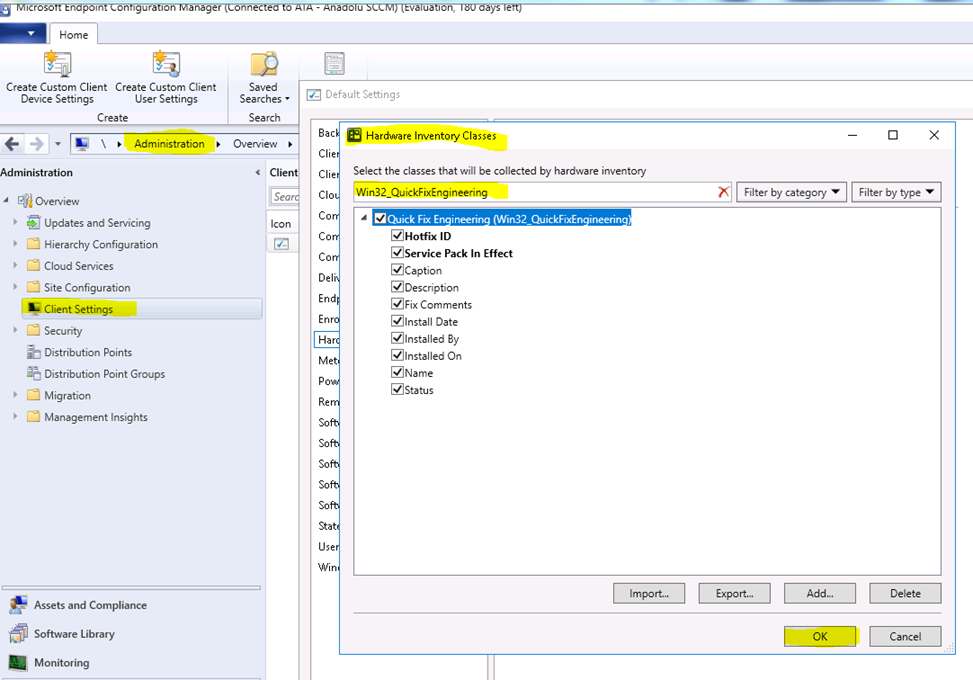Click Administration in the breadcrumb path
This screenshot has width=973, height=680.
(169, 144)
